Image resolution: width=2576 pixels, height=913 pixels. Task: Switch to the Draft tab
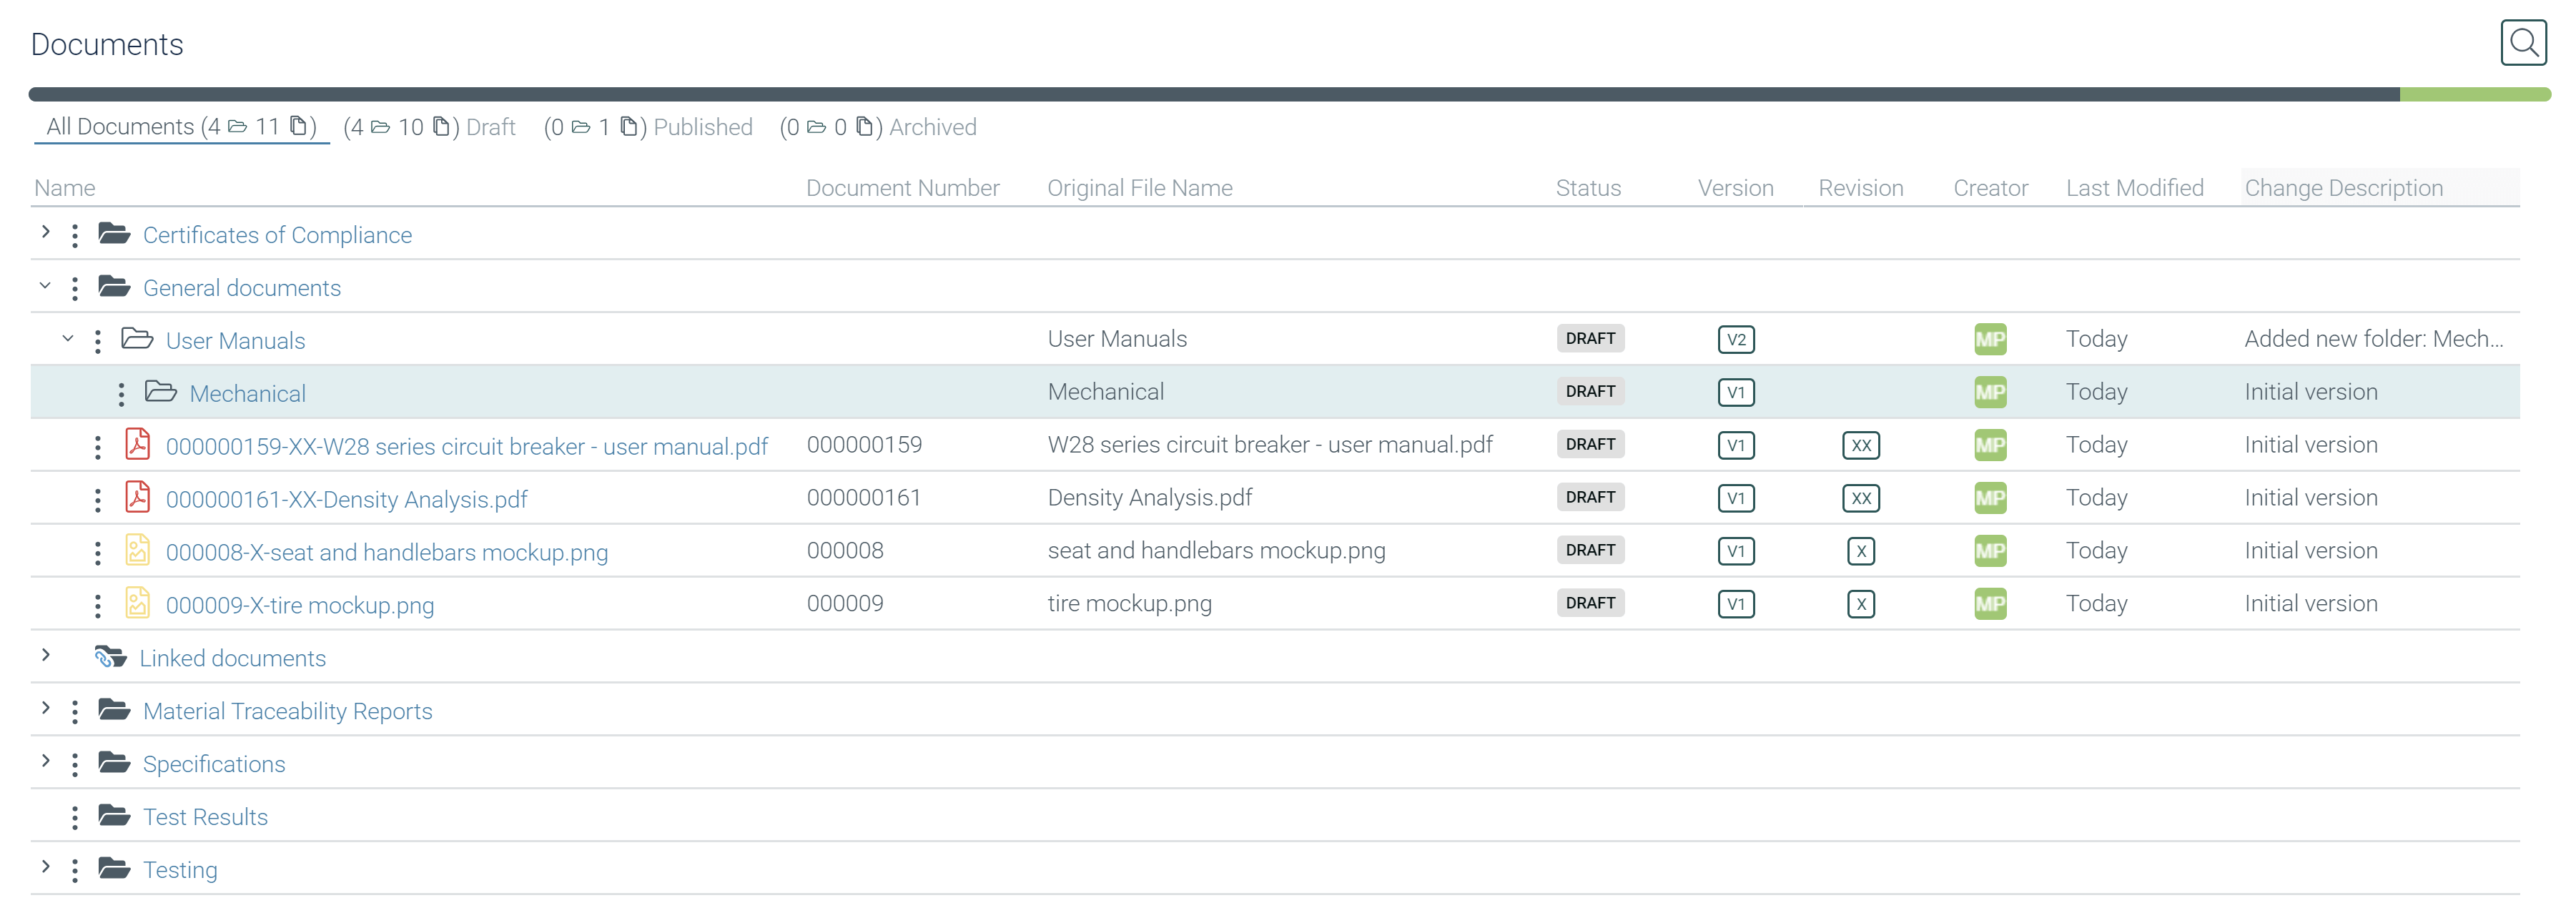429,127
